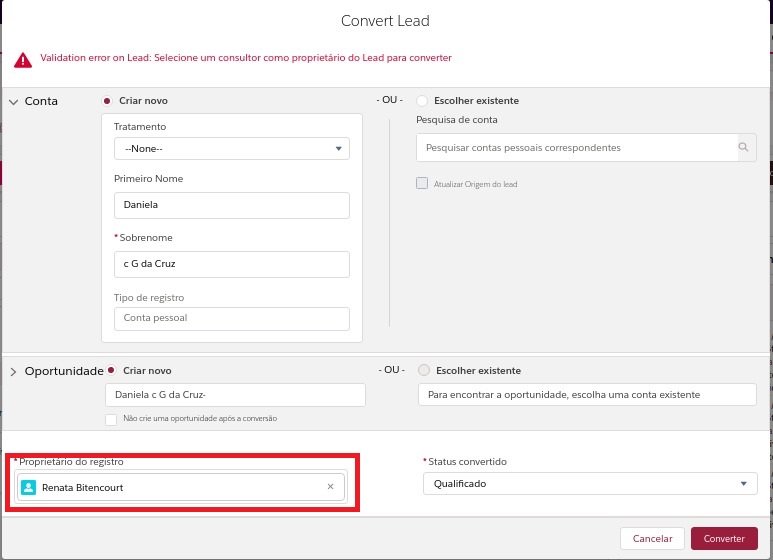Screen dimensions: 773x560
Task: Click the red validation error warning icon
Action: pyautogui.click(x=22, y=60)
